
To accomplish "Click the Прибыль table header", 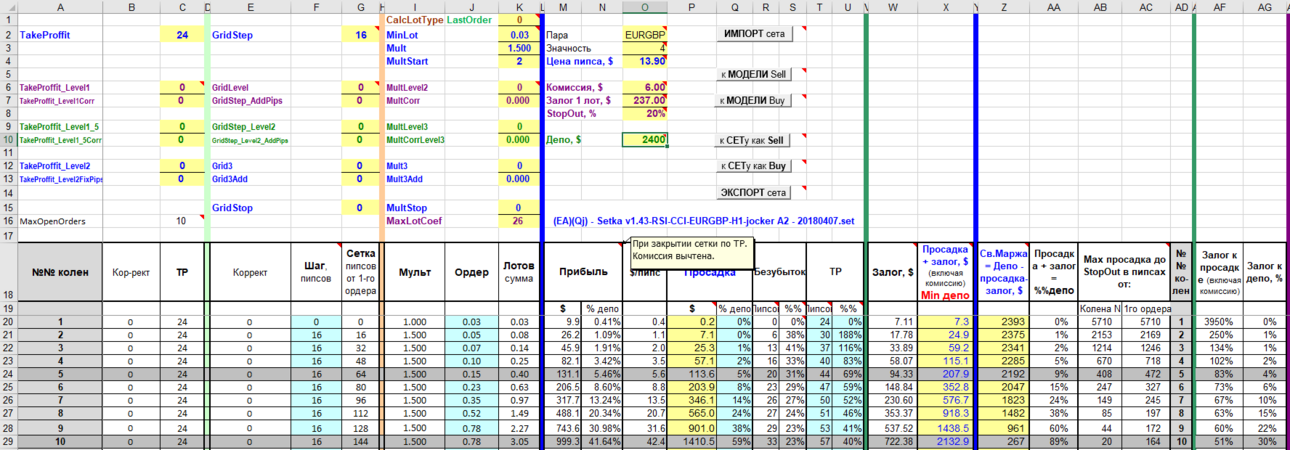I will pyautogui.click(x=582, y=271).
